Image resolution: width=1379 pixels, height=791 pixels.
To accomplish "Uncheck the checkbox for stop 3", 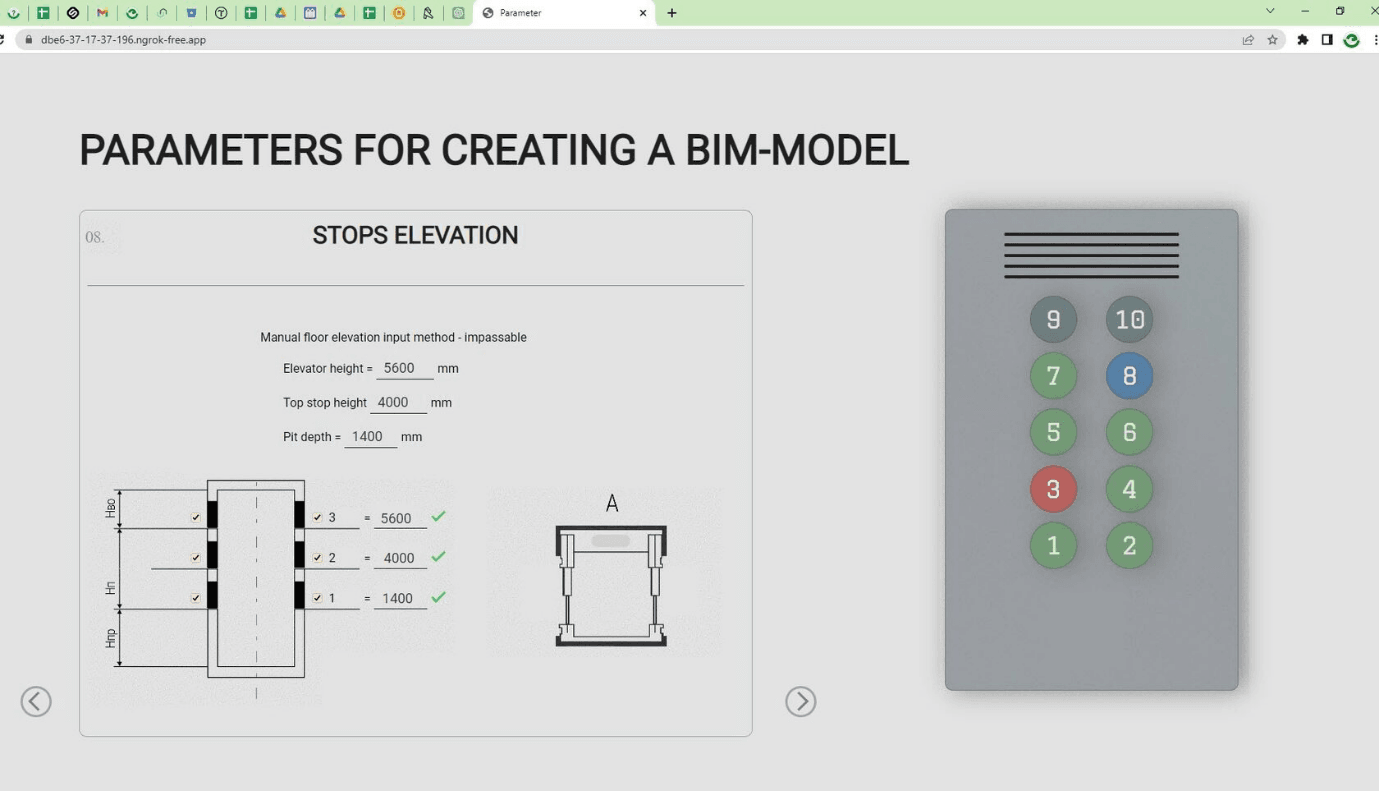I will (x=317, y=518).
